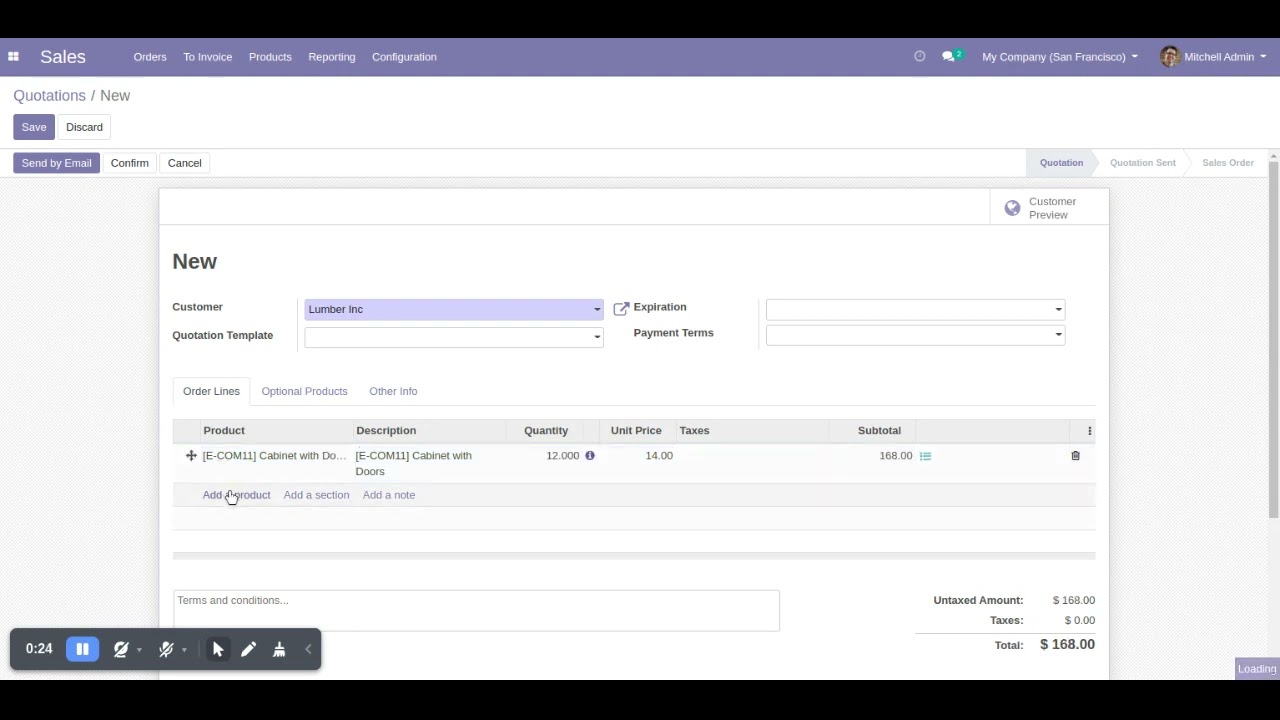
Task: Open the My Company (San Francisco) switcher
Action: pos(1060,57)
